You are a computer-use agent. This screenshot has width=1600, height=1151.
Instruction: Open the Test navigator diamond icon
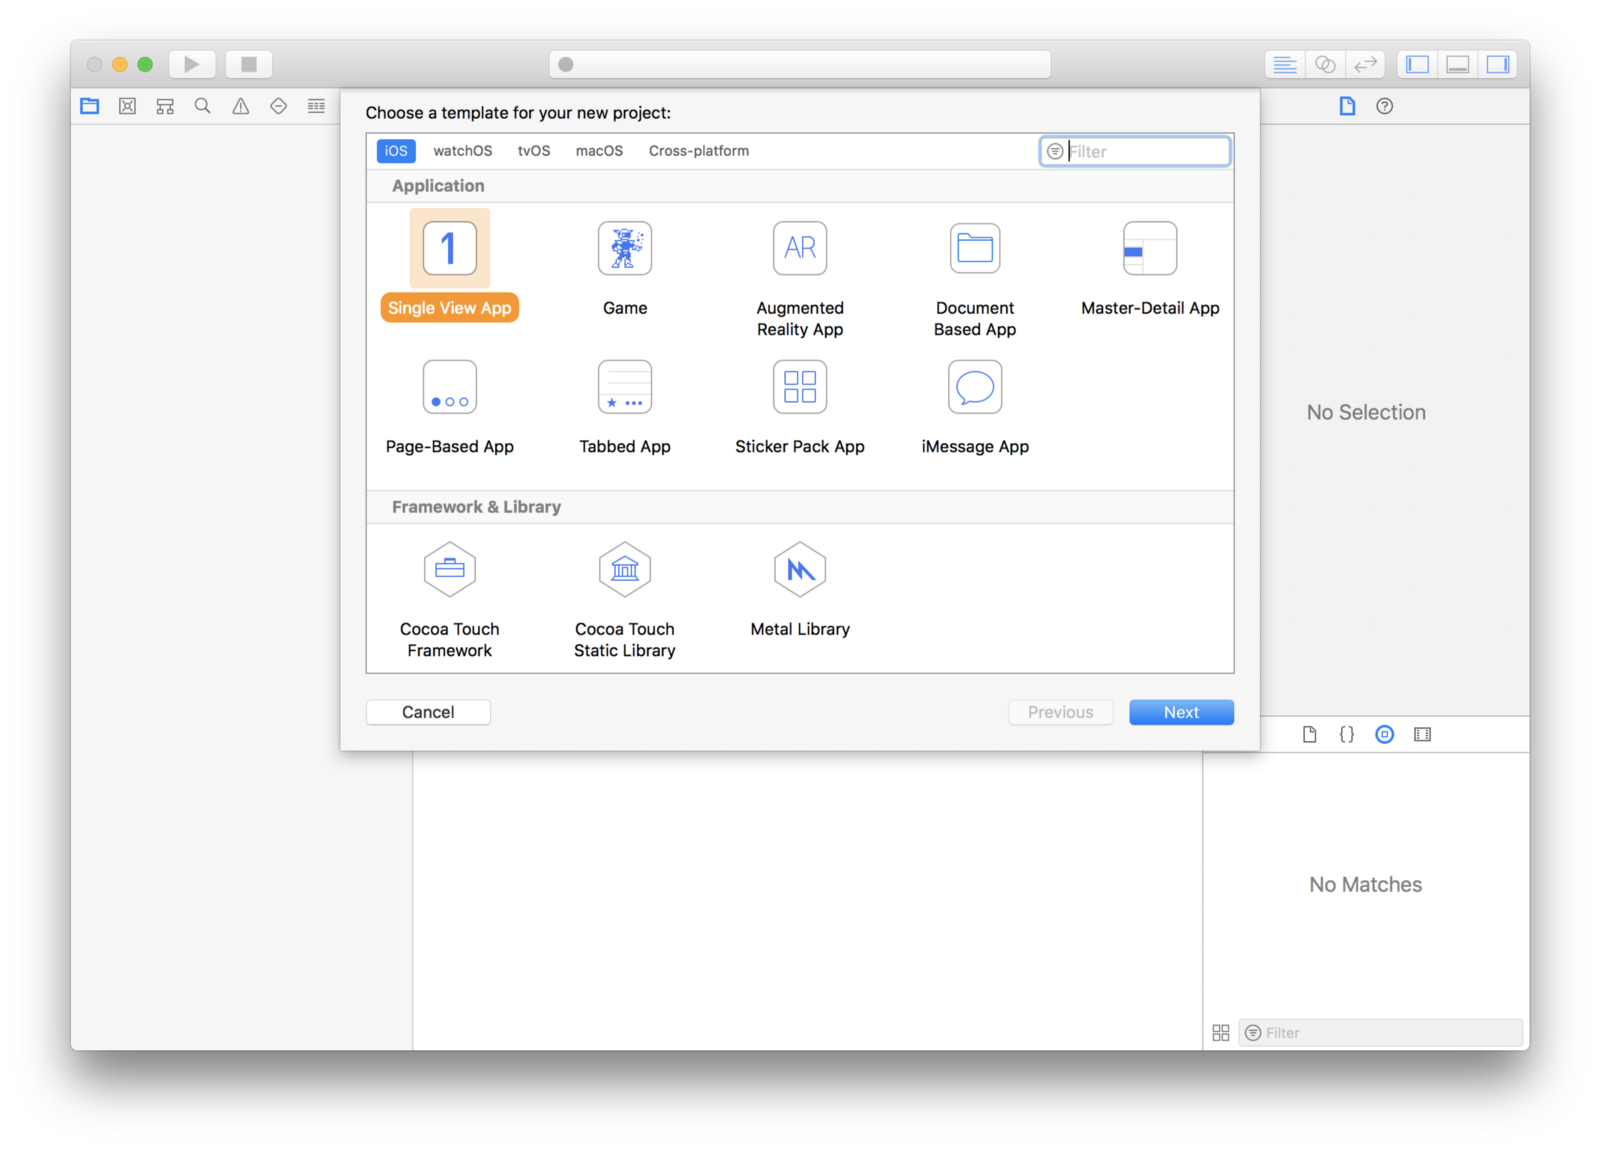(279, 106)
